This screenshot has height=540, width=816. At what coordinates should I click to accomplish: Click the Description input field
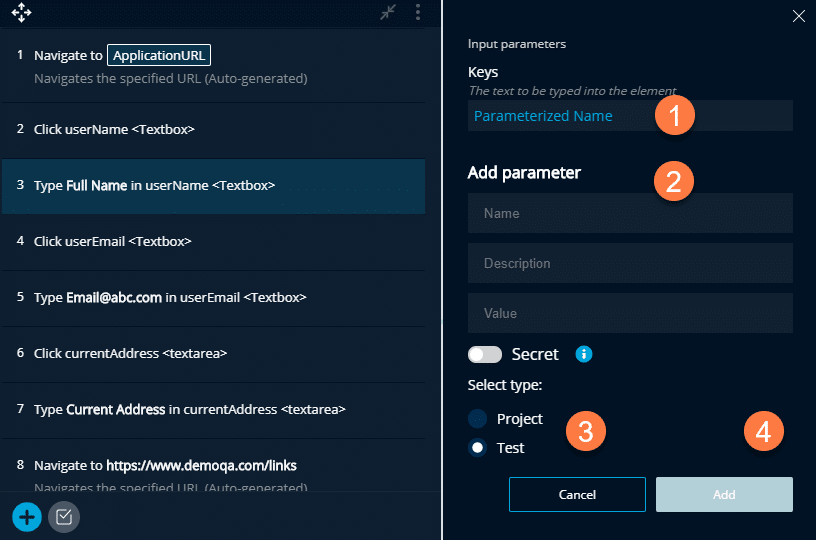click(630, 263)
